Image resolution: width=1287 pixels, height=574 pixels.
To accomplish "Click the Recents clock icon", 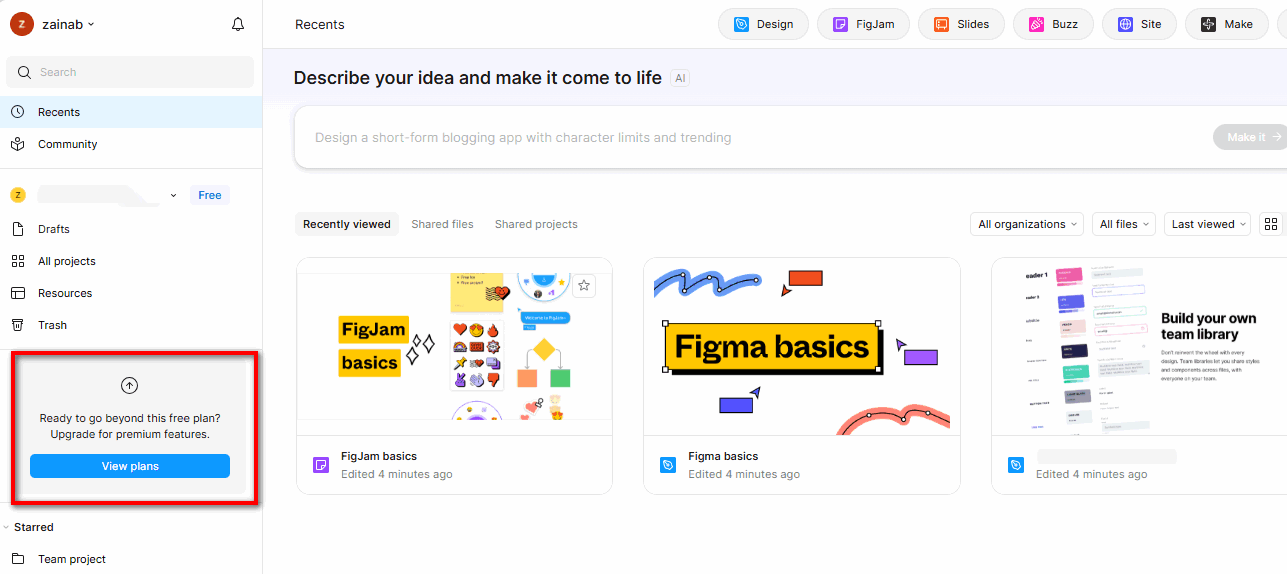I will coord(18,112).
